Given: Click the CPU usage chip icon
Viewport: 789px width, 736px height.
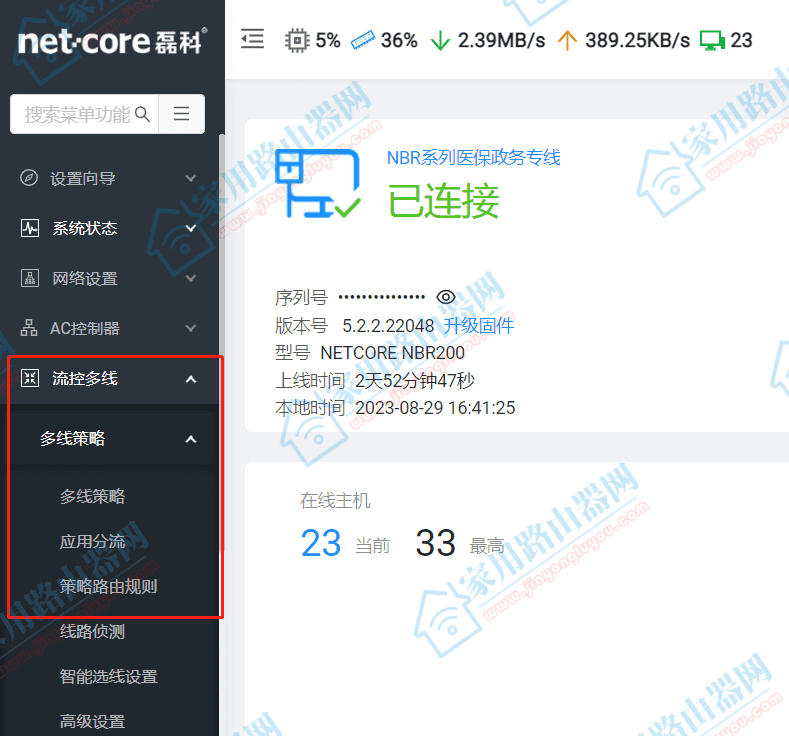Looking at the screenshot, I should pos(297,40).
